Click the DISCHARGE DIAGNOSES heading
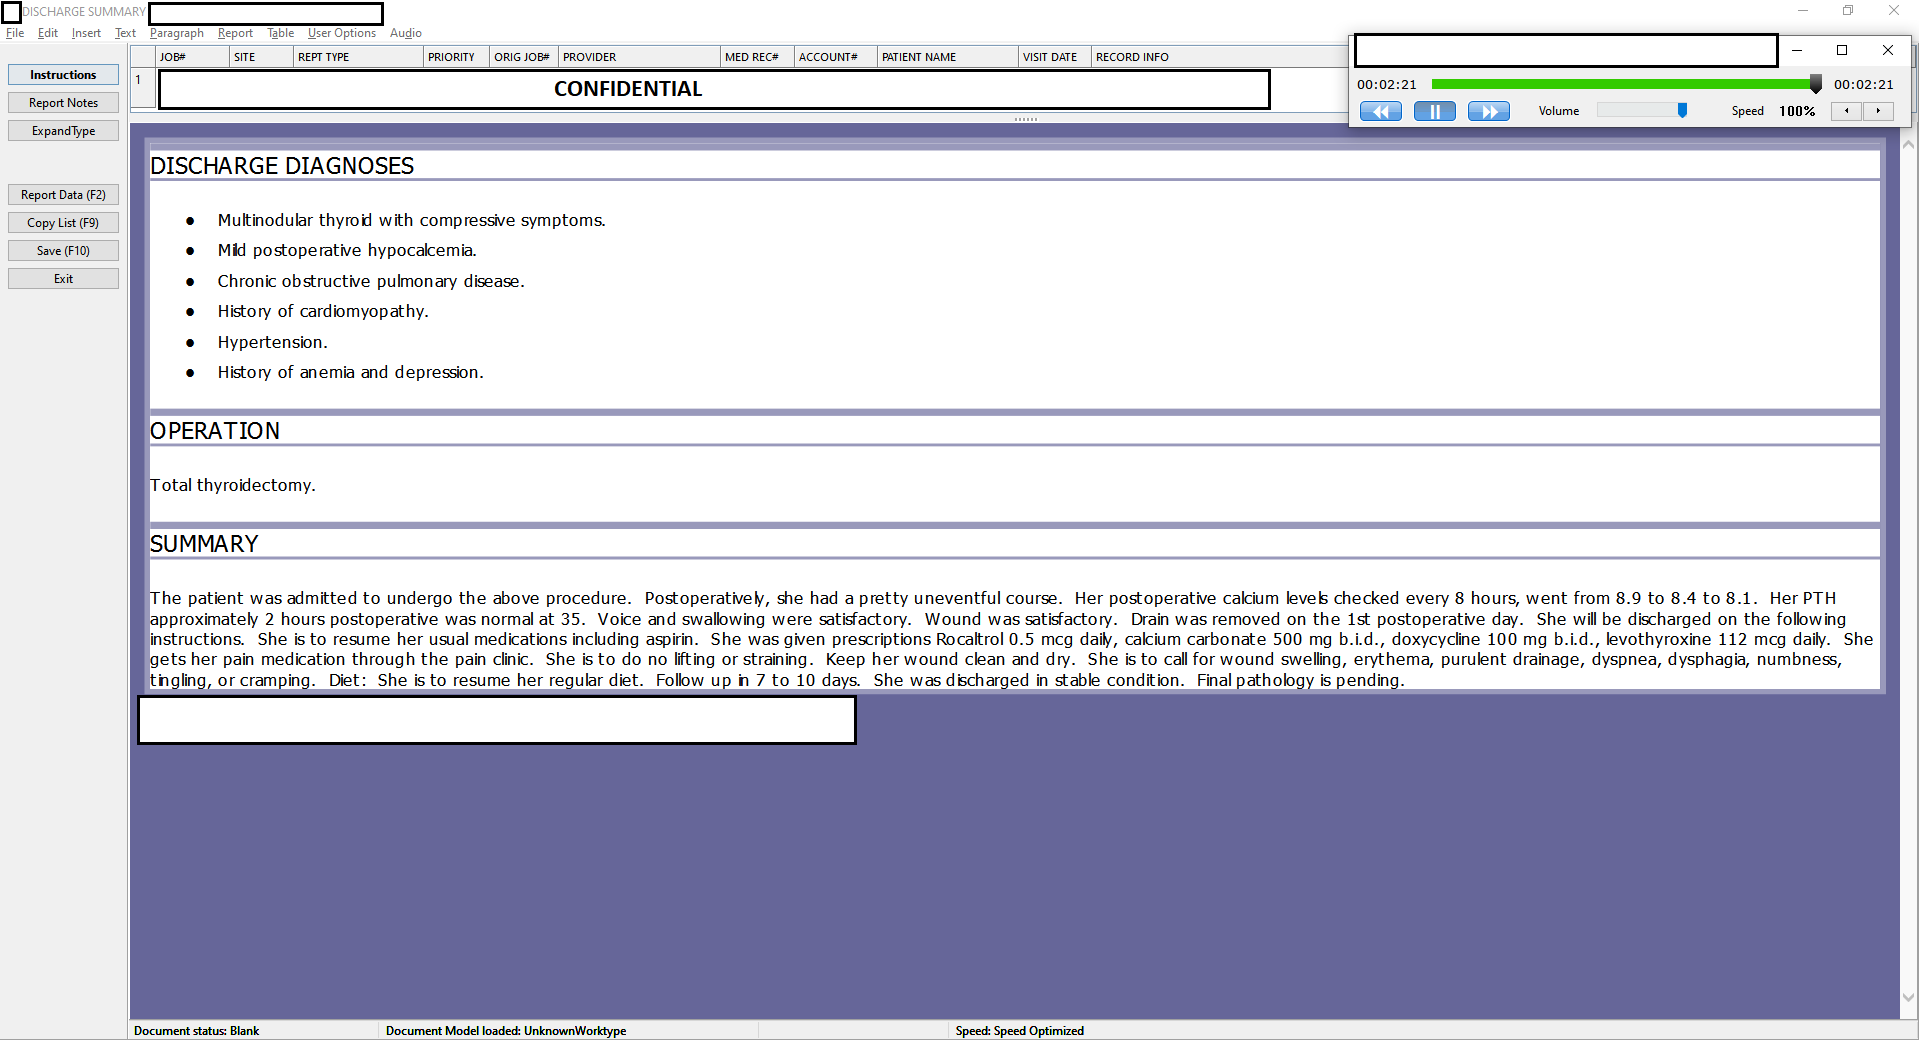This screenshot has height=1040, width=1919. click(282, 166)
